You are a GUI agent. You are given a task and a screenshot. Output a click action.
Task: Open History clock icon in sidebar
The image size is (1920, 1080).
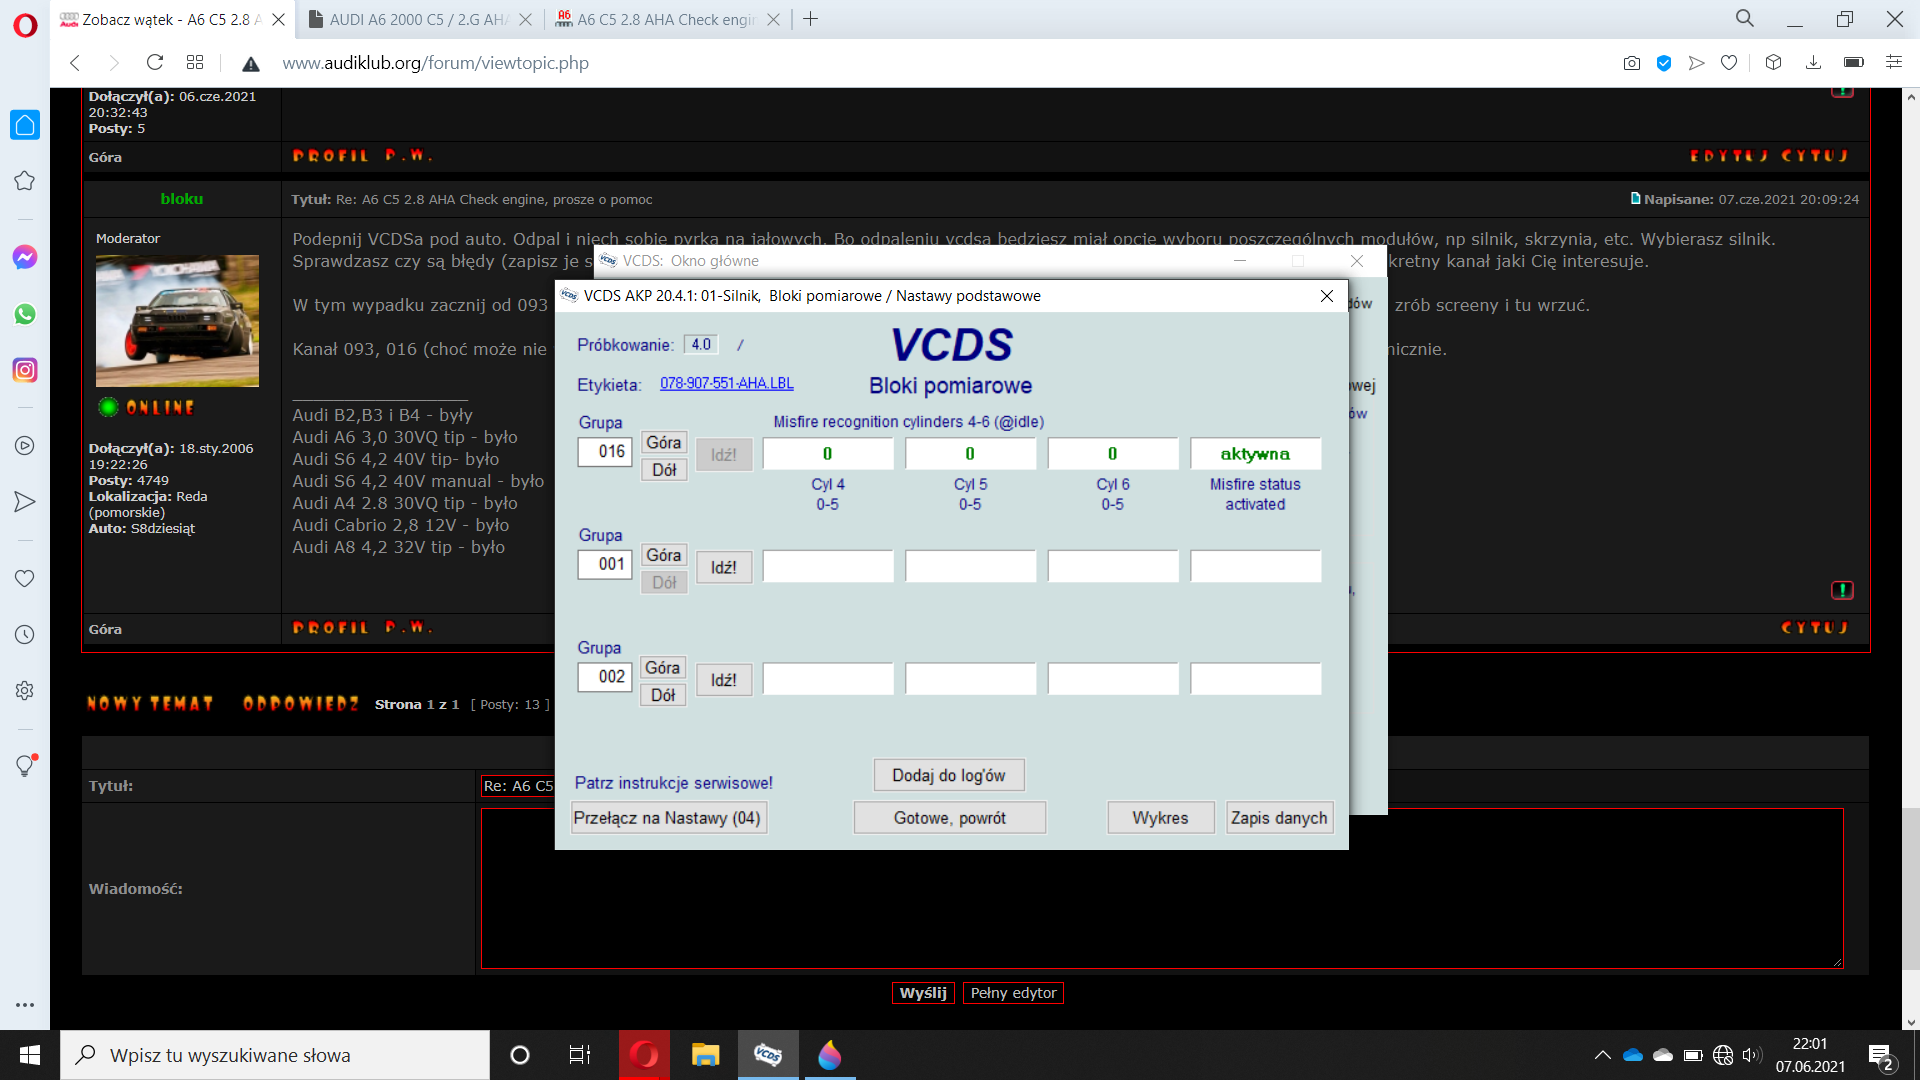tap(25, 635)
